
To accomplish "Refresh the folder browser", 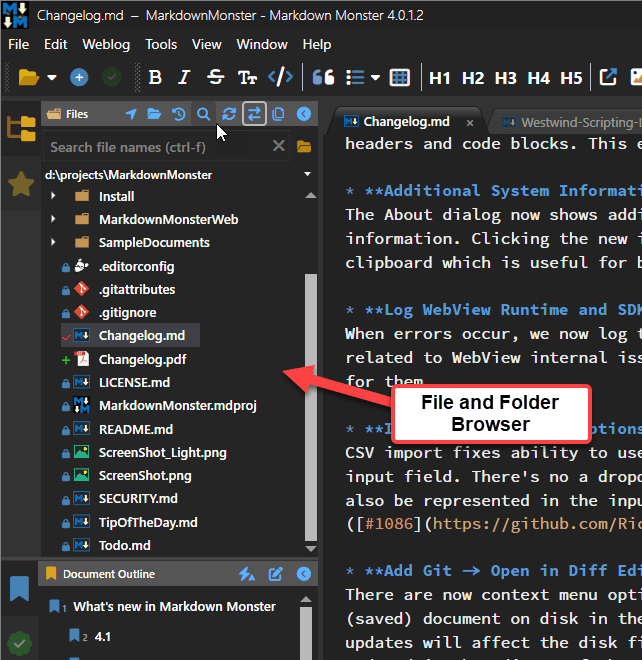I will (x=229, y=114).
